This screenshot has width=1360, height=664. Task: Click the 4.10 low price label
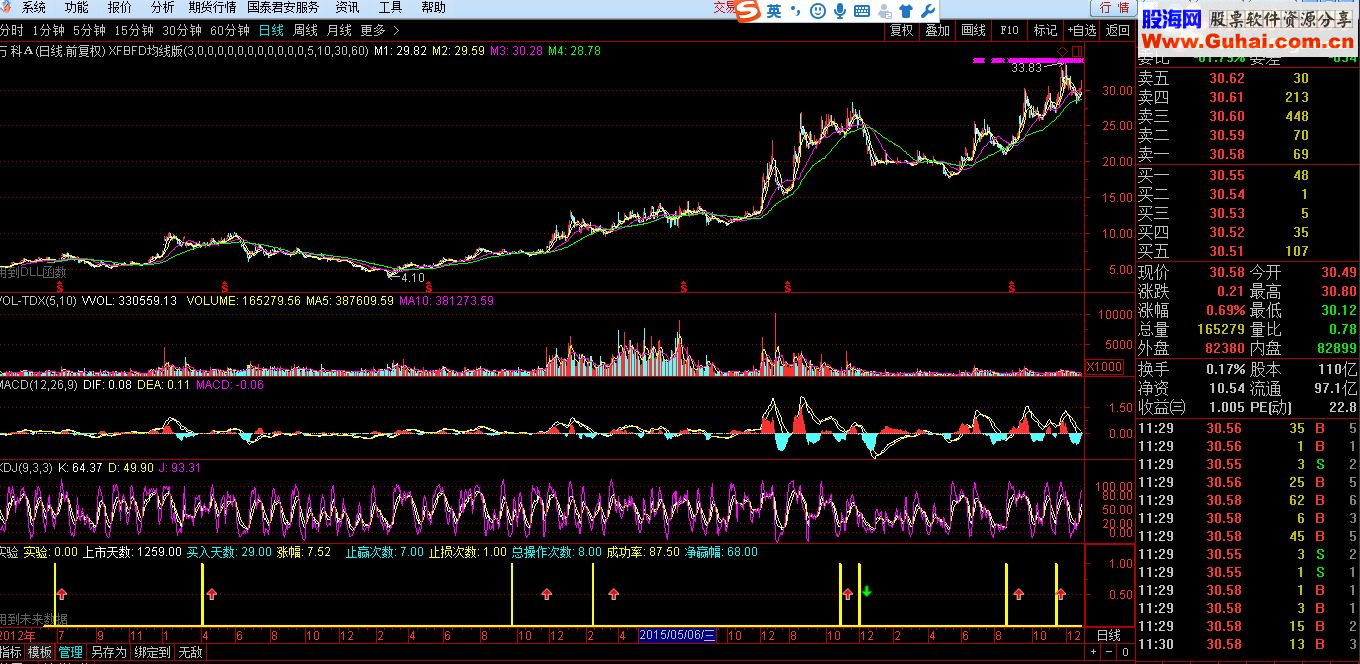(412, 277)
